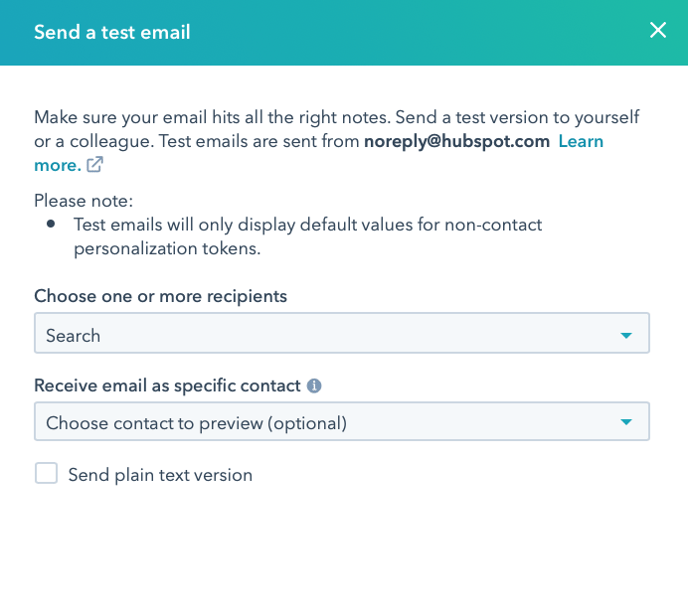Open the Choose contact to preview selector

point(342,421)
